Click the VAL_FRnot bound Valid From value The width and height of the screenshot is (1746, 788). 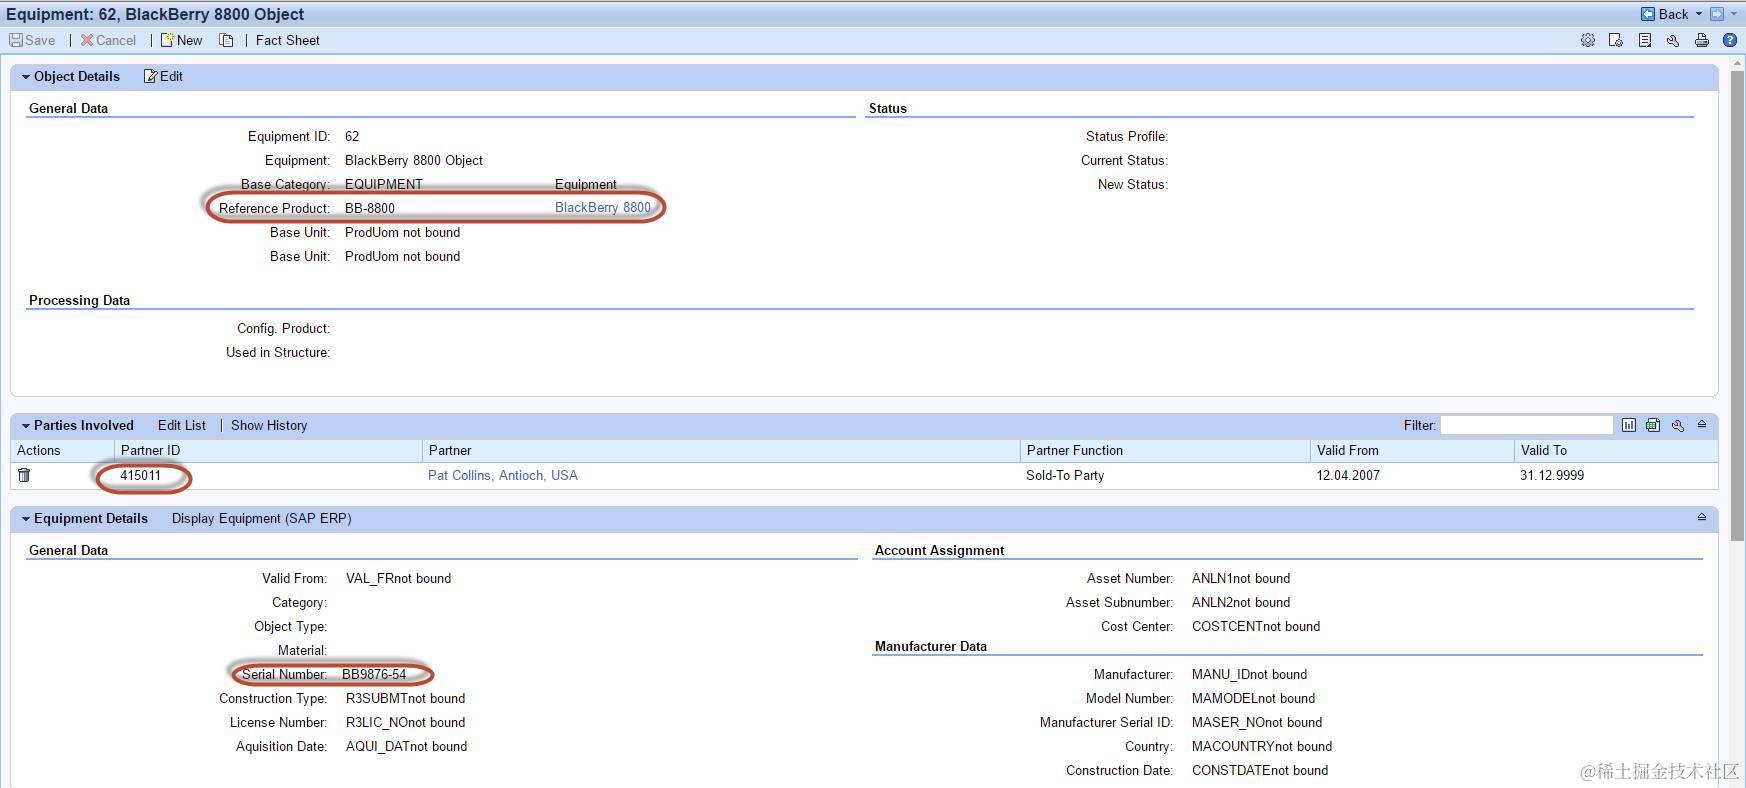[x=399, y=579]
